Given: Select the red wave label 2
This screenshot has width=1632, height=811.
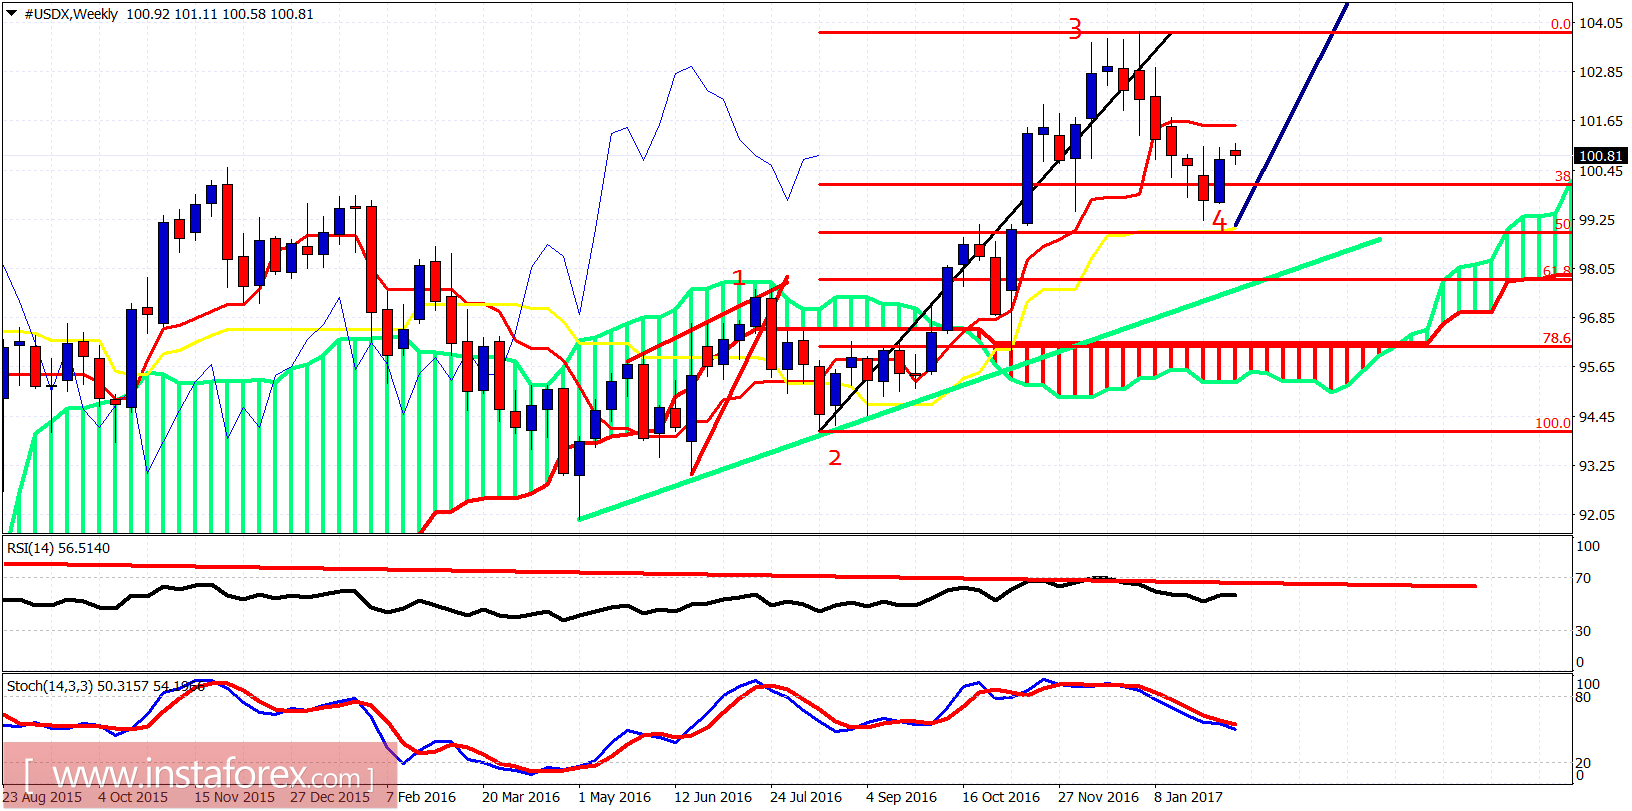Looking at the screenshot, I should click(x=835, y=458).
